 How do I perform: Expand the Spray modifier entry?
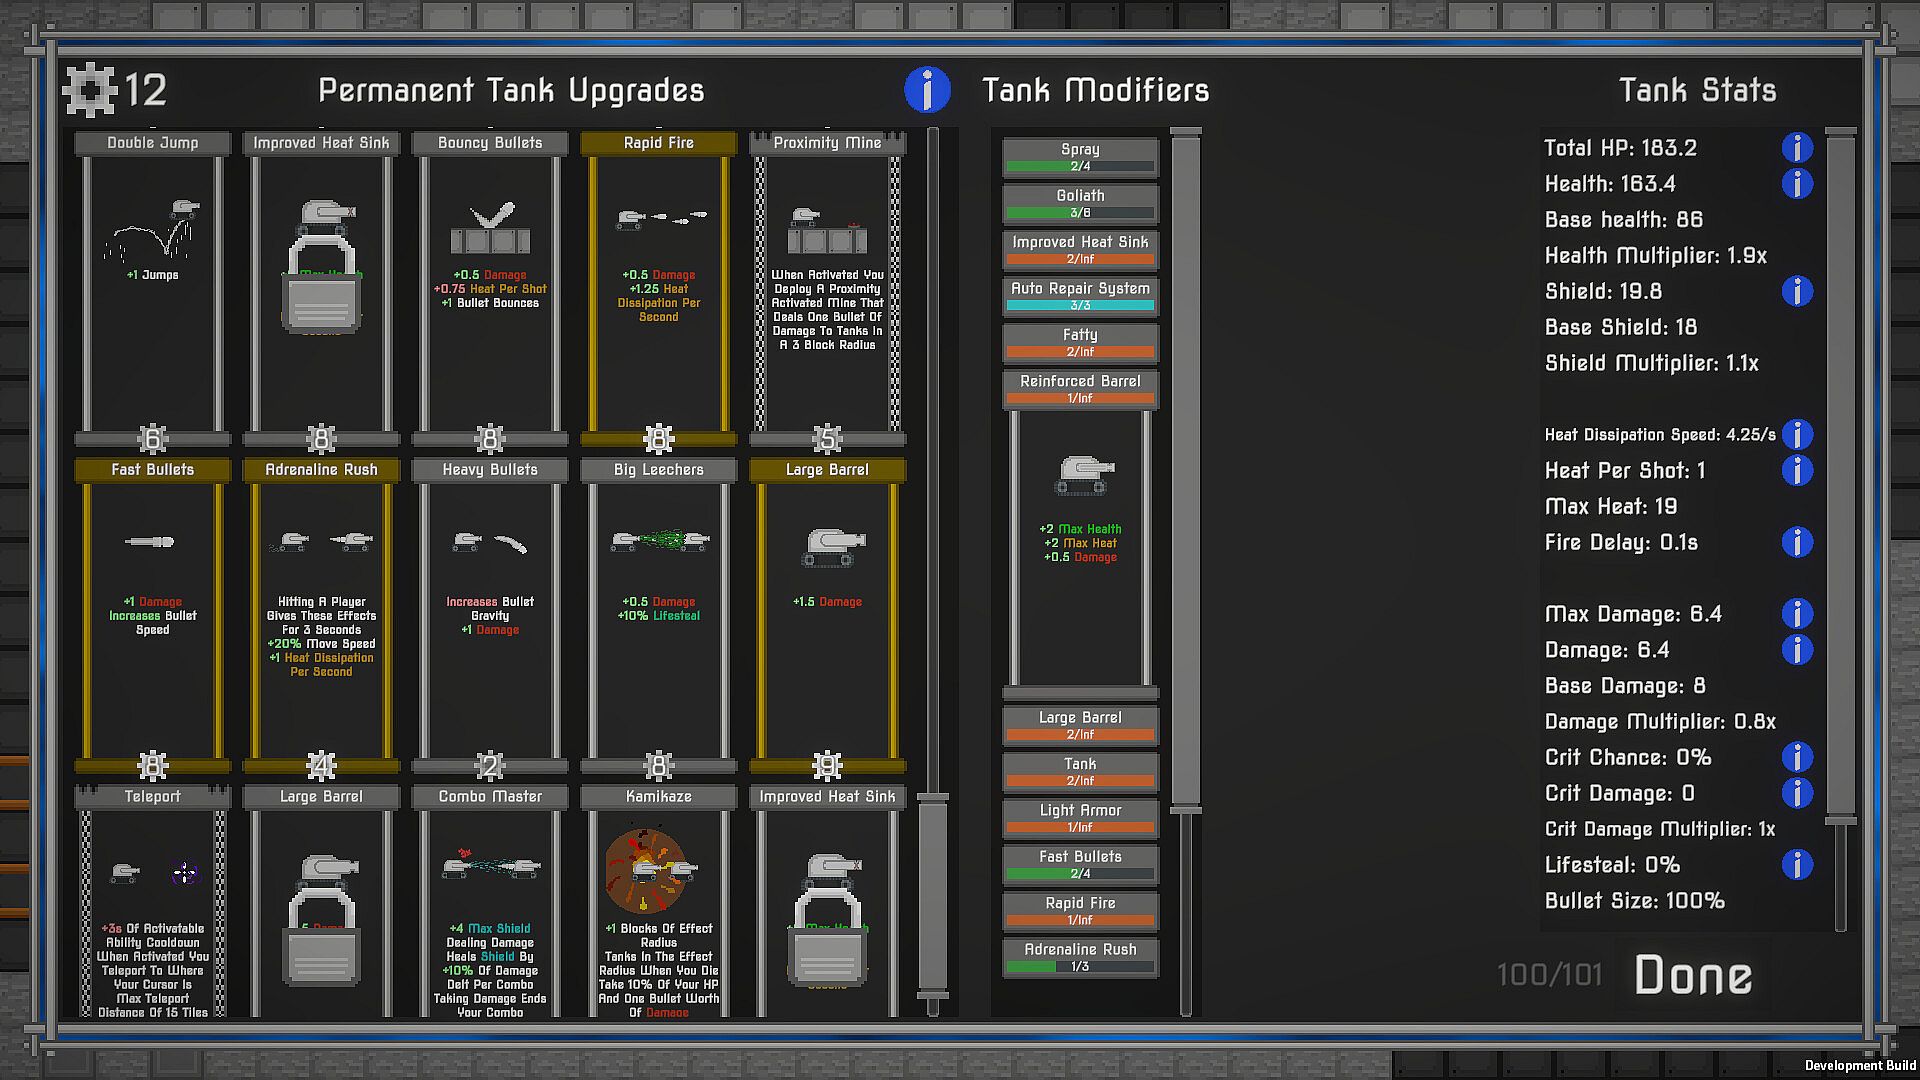(x=1080, y=157)
